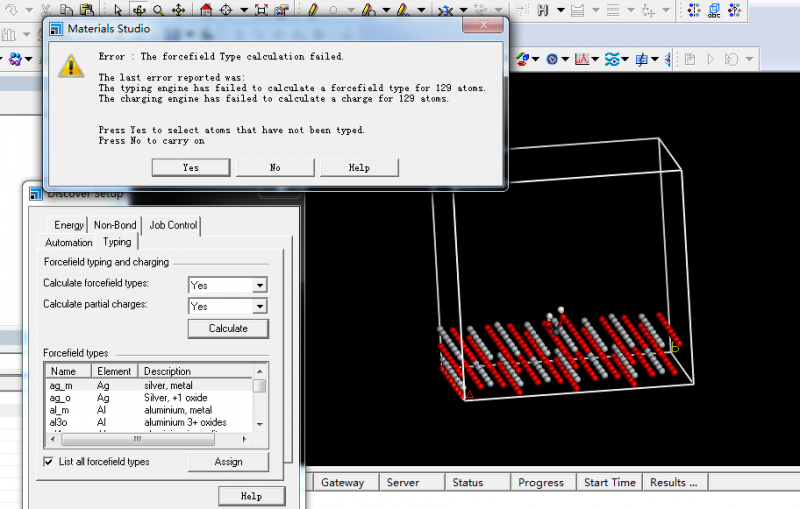The image size is (800, 509).
Task: Activate the 3D rotation tool
Action: (x=138, y=9)
